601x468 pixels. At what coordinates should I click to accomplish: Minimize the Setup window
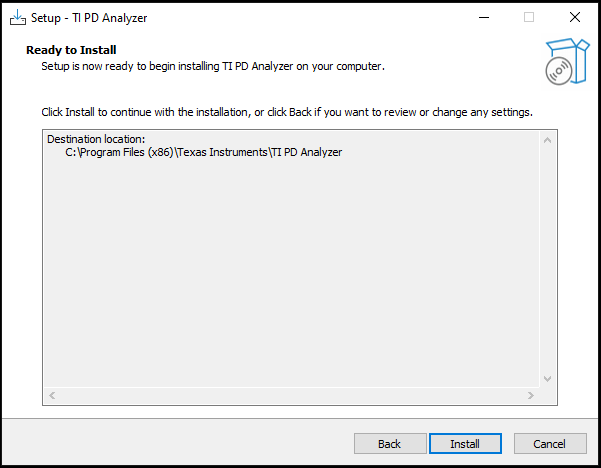(483, 18)
